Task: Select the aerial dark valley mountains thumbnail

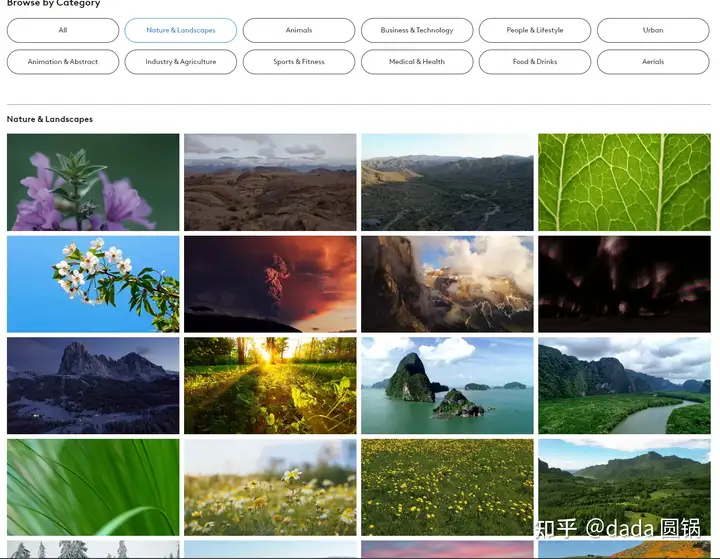Action: (x=447, y=182)
